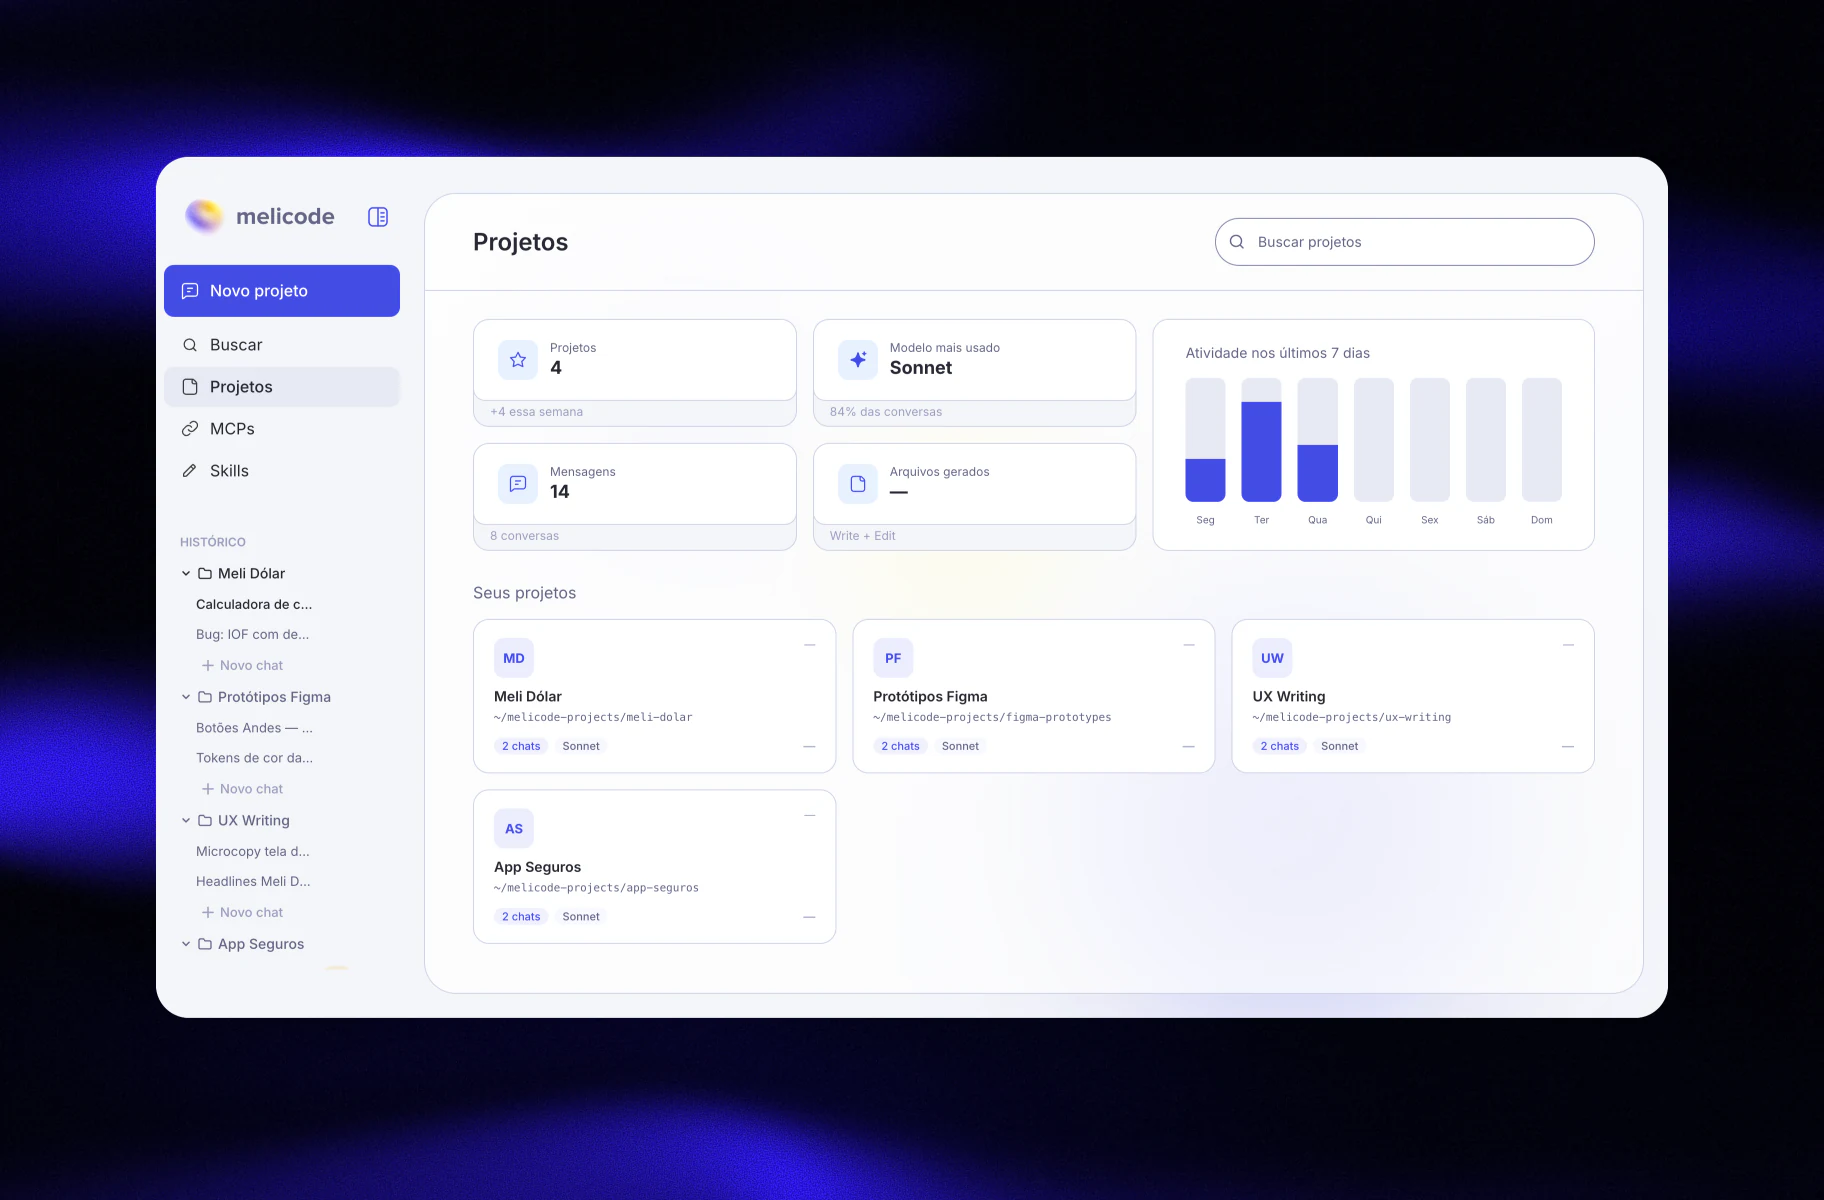This screenshot has width=1824, height=1200.
Task: Click Novo chat under UX Writing
Action: 242,912
